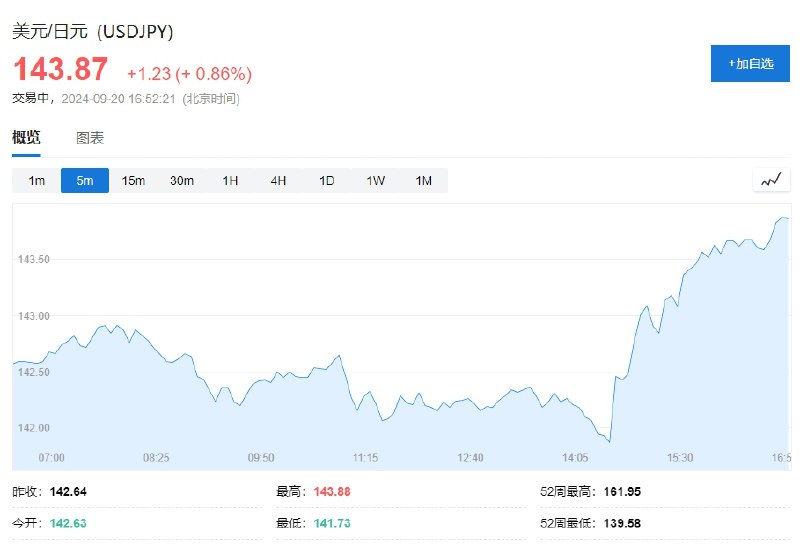The width and height of the screenshot is (800, 546).
Task: Click the chart peak near 16:50
Action: point(783,218)
